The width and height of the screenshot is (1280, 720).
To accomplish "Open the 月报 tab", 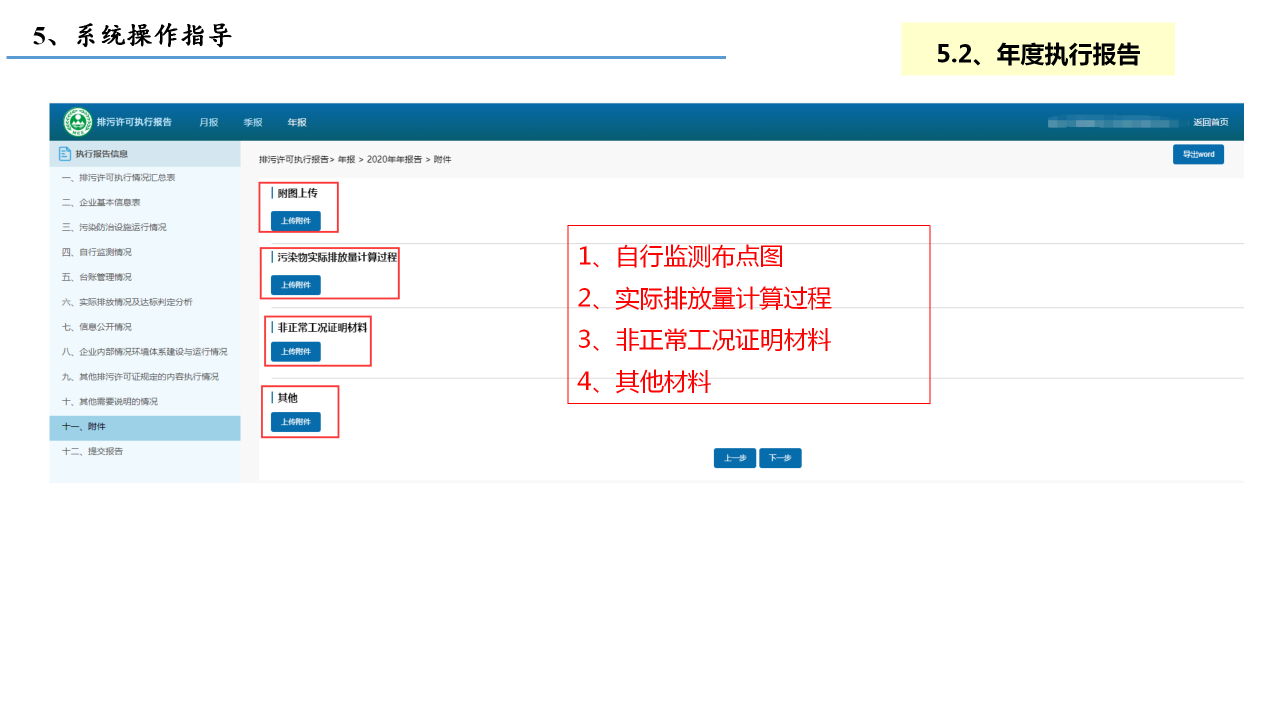I will [208, 122].
